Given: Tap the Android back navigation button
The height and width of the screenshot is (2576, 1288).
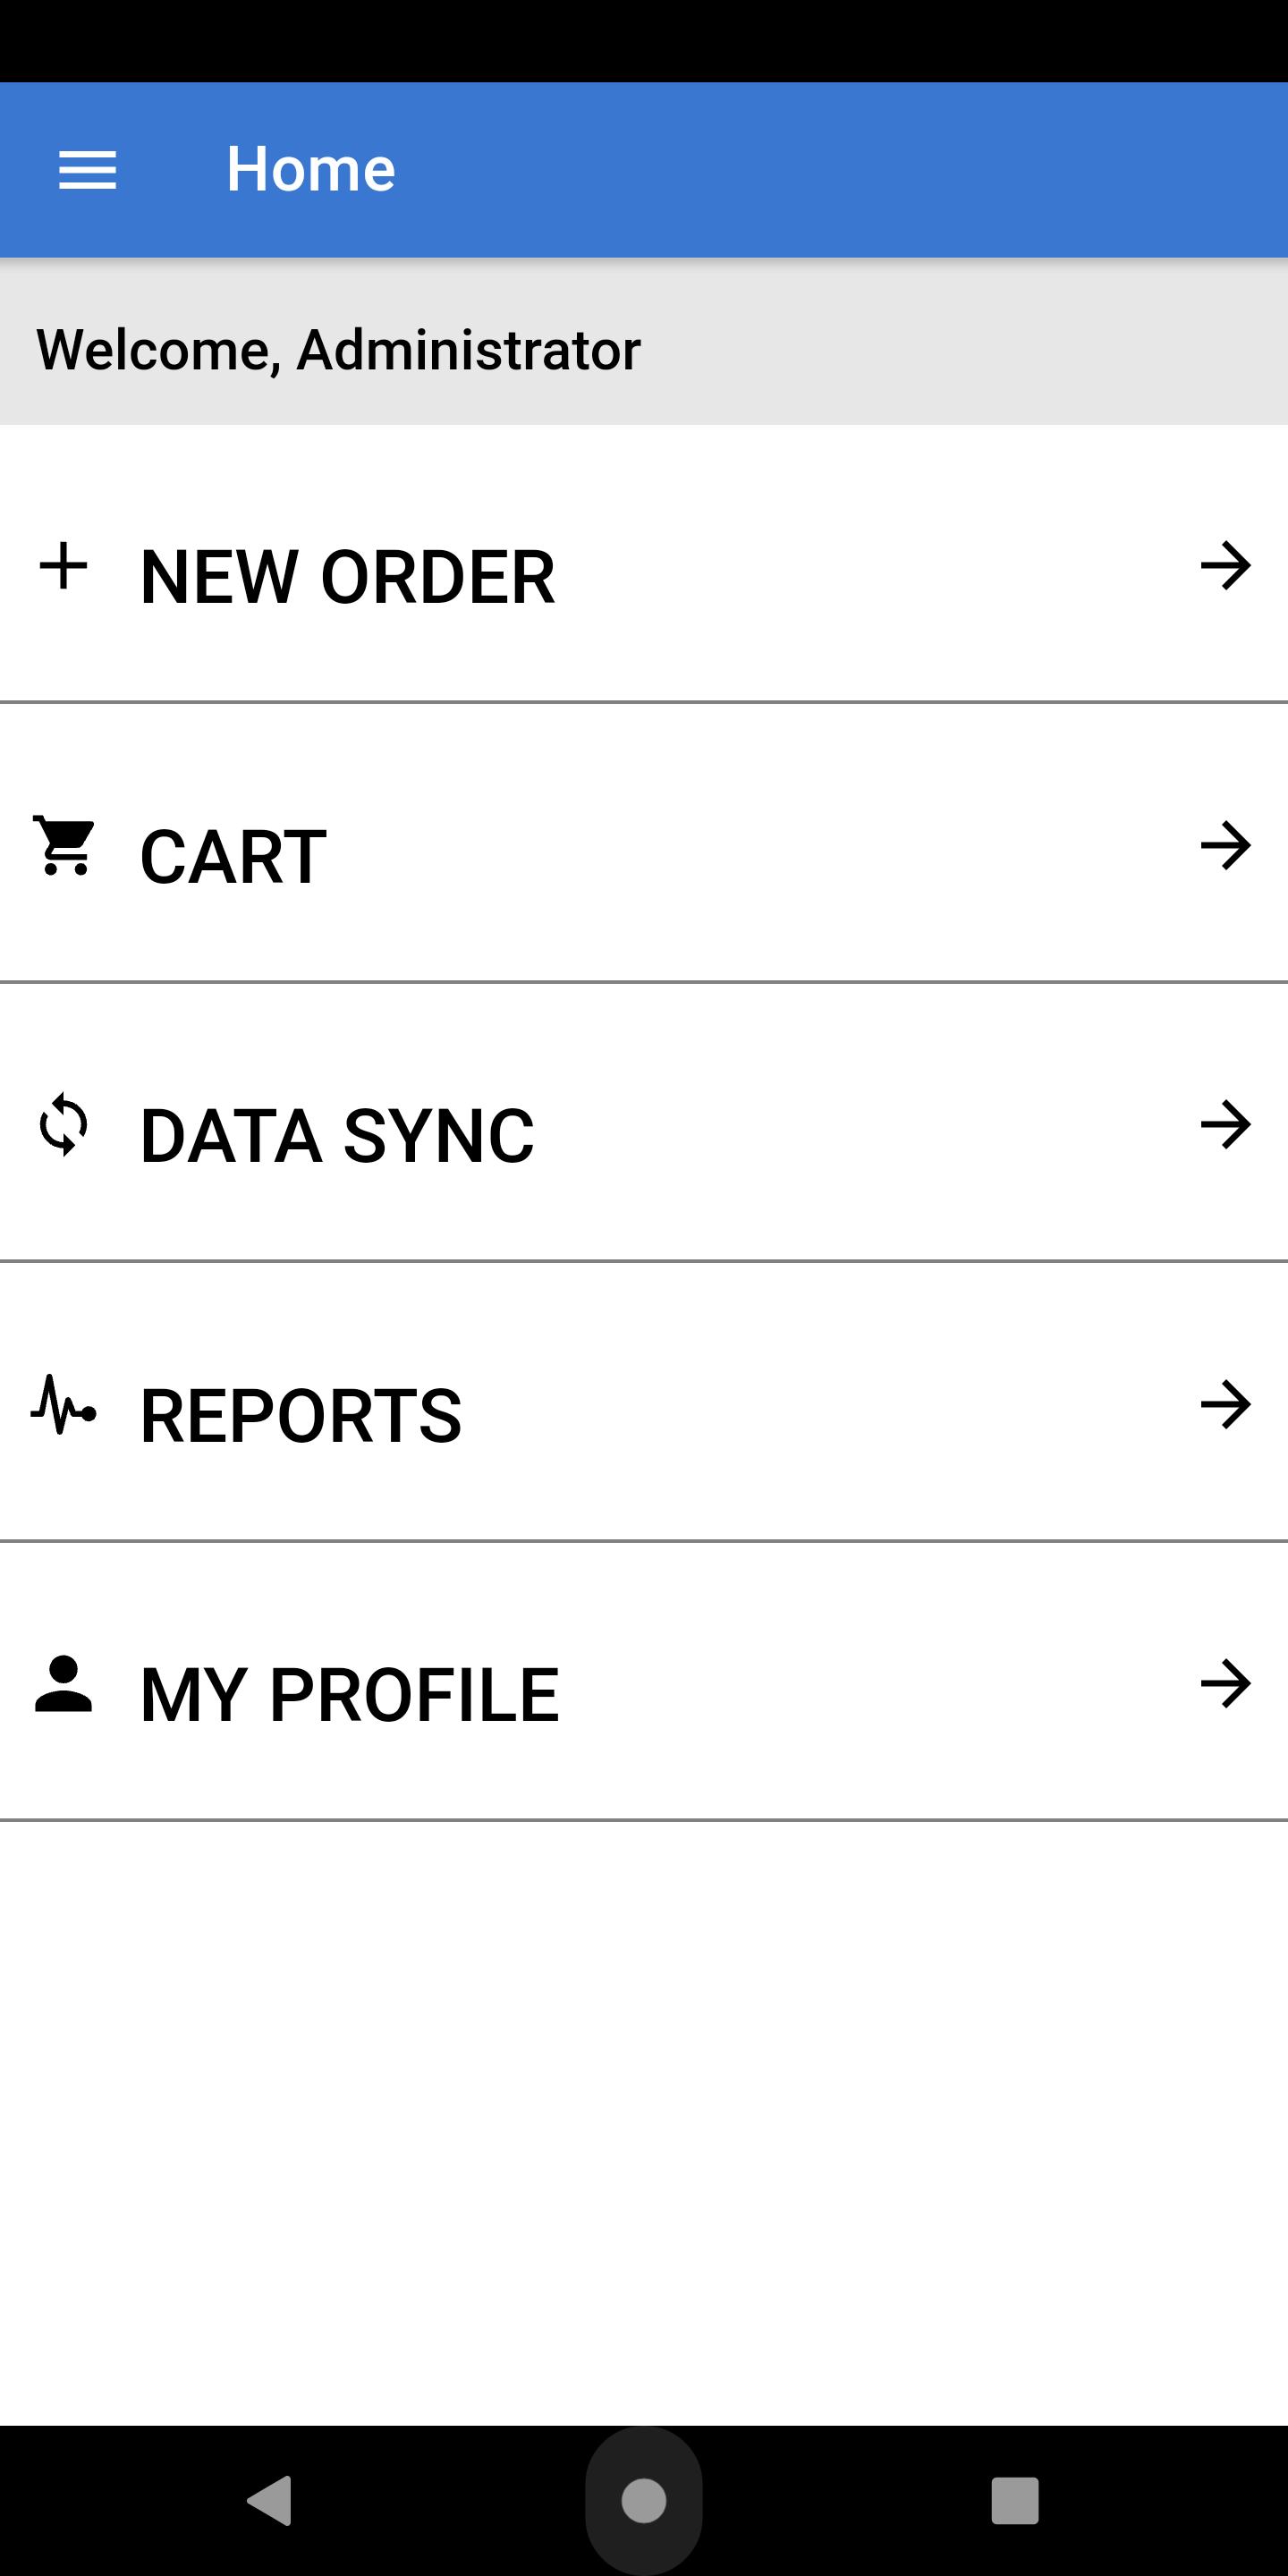Looking at the screenshot, I should 270,2501.
